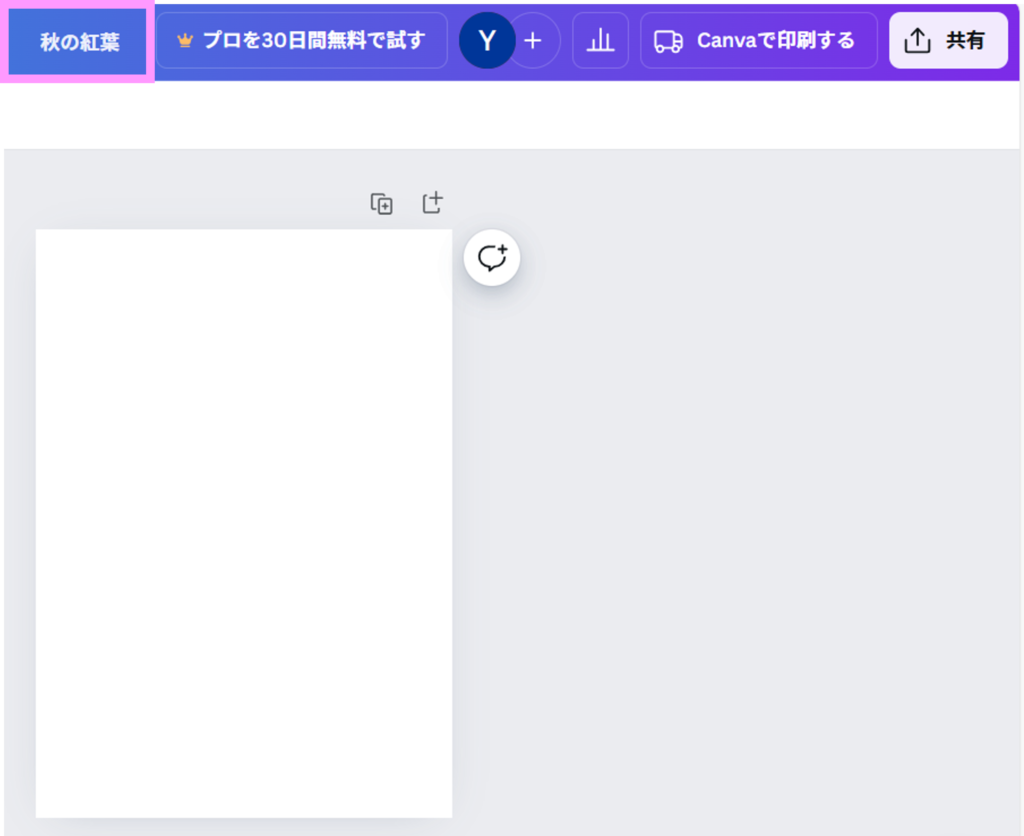Screen dimensions: 1024x836
Task: Click the gray area below the canvas page
Action: click(x=243, y=827)
